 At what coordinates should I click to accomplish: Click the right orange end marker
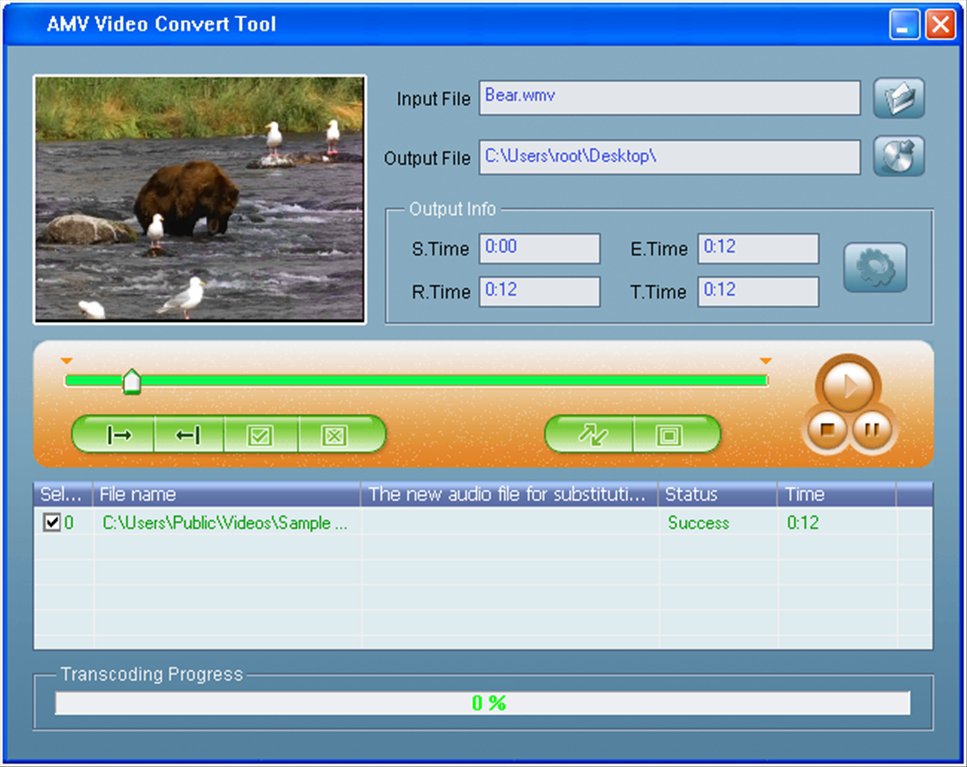[765, 361]
